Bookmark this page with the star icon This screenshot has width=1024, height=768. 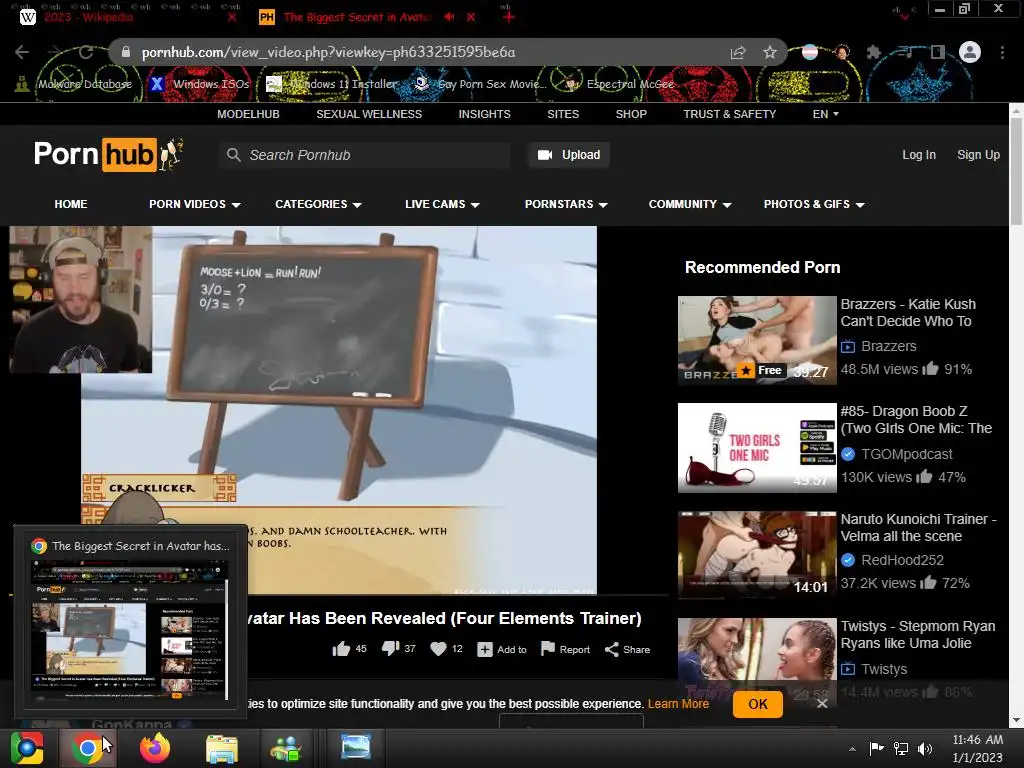click(x=770, y=52)
